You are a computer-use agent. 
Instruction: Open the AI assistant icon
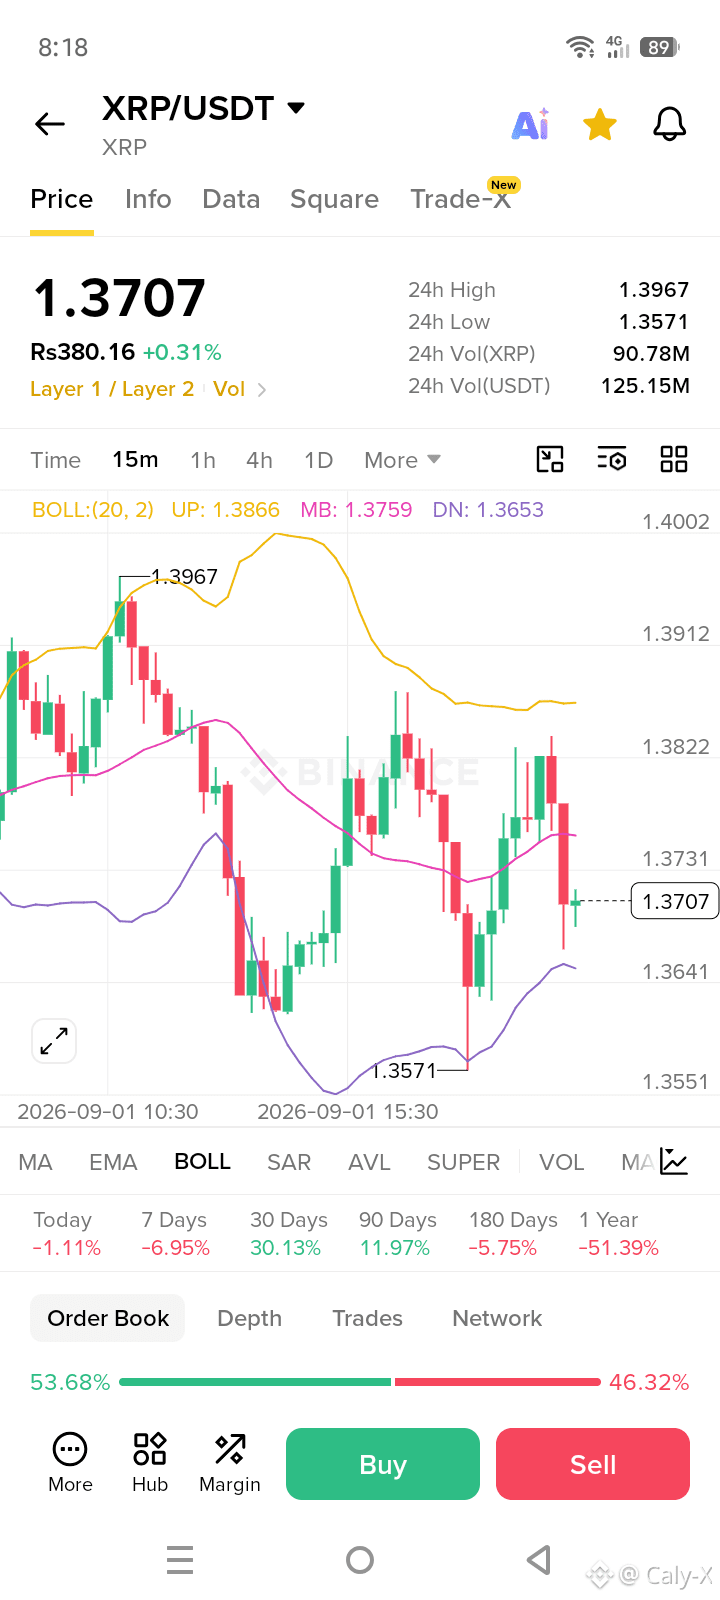[530, 124]
